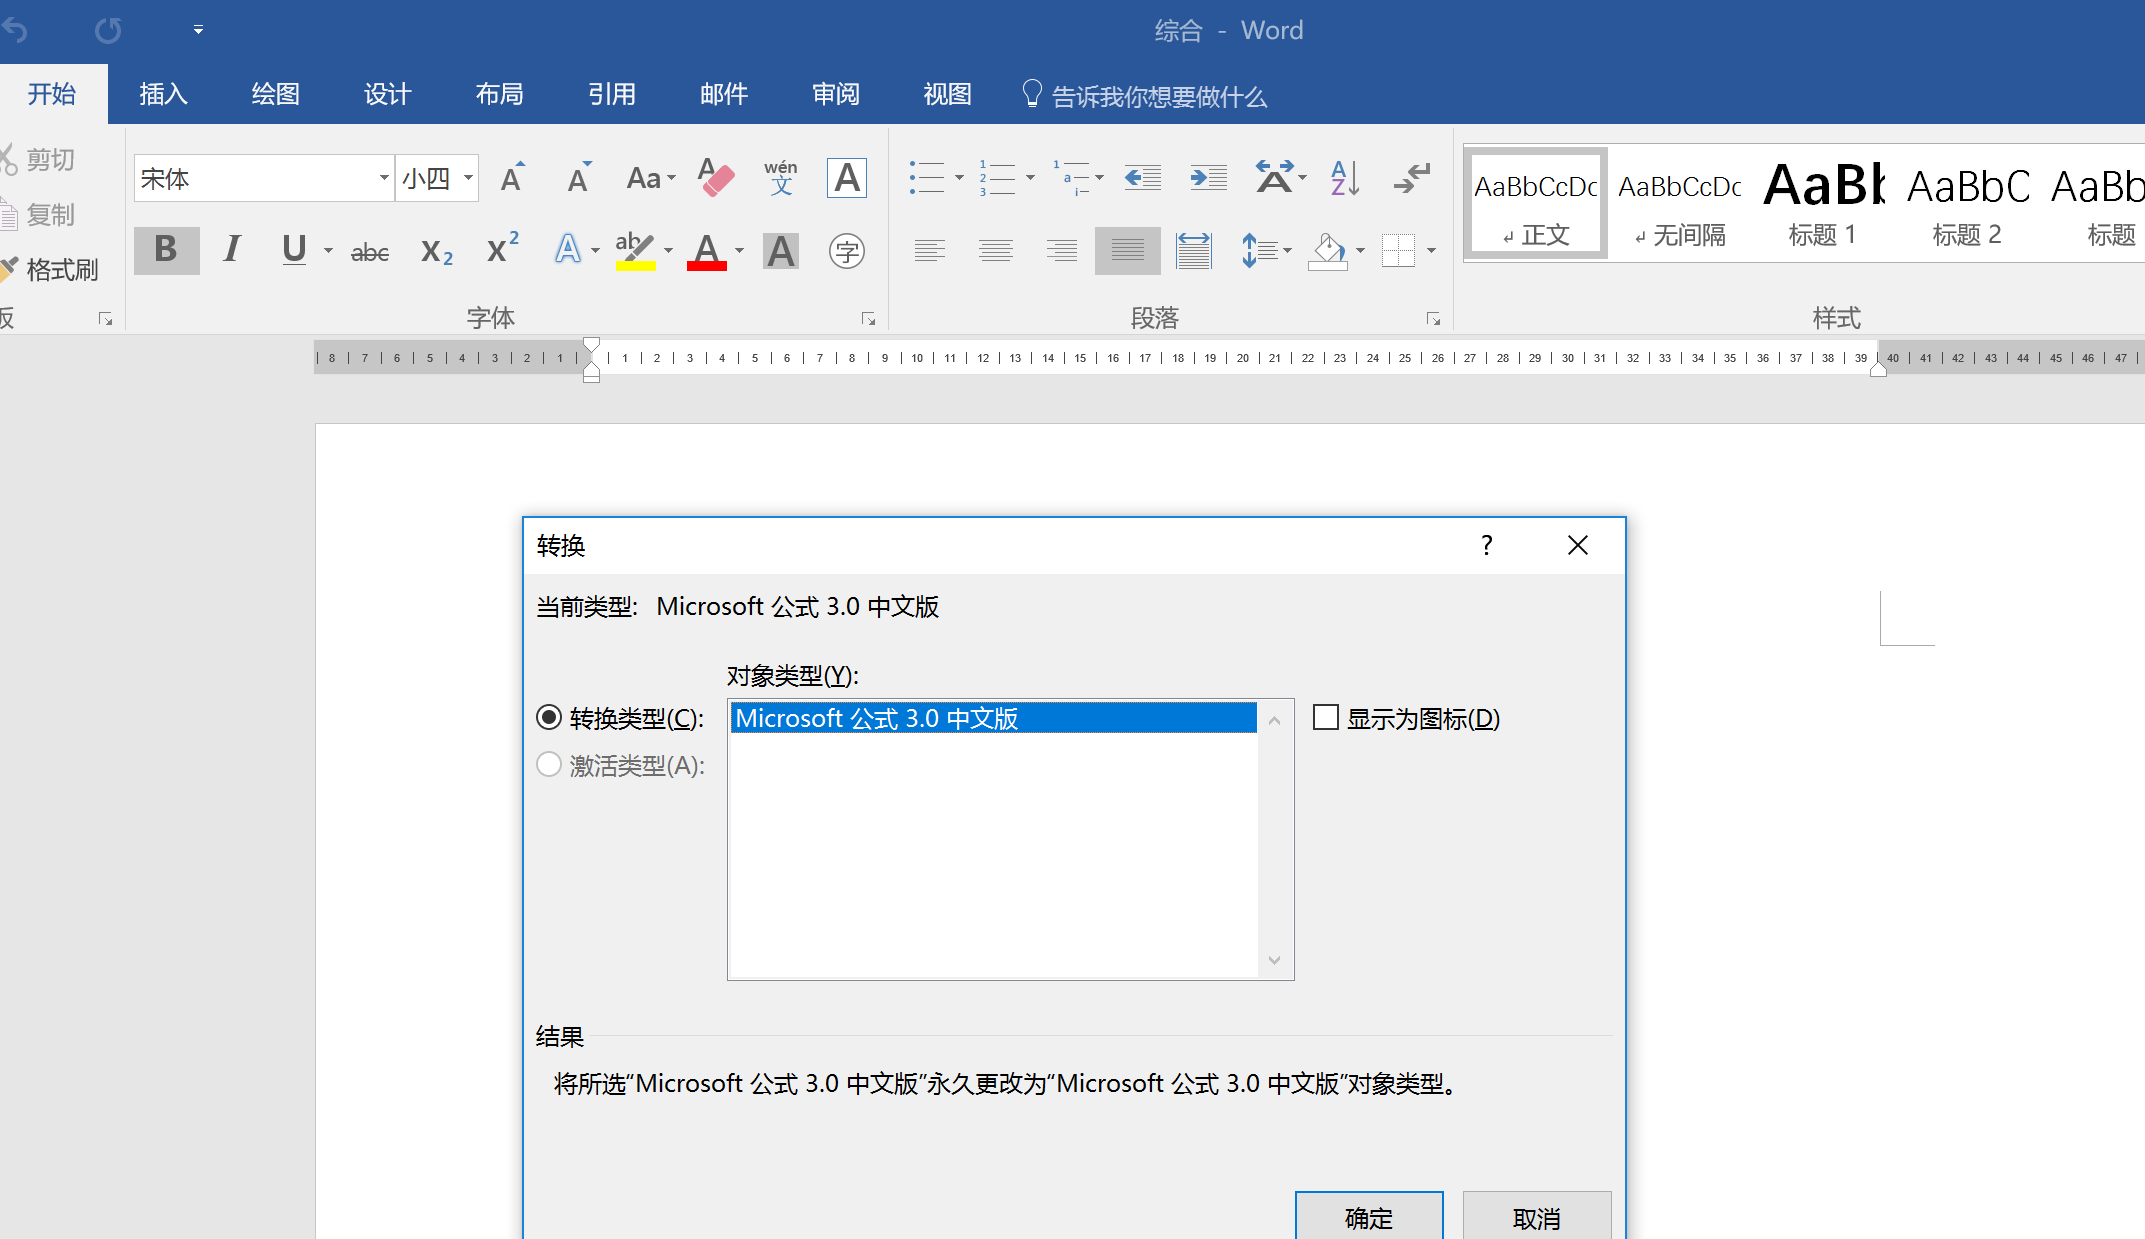Apply strikethrough text formatting
The image size is (2145, 1239).
coord(369,252)
